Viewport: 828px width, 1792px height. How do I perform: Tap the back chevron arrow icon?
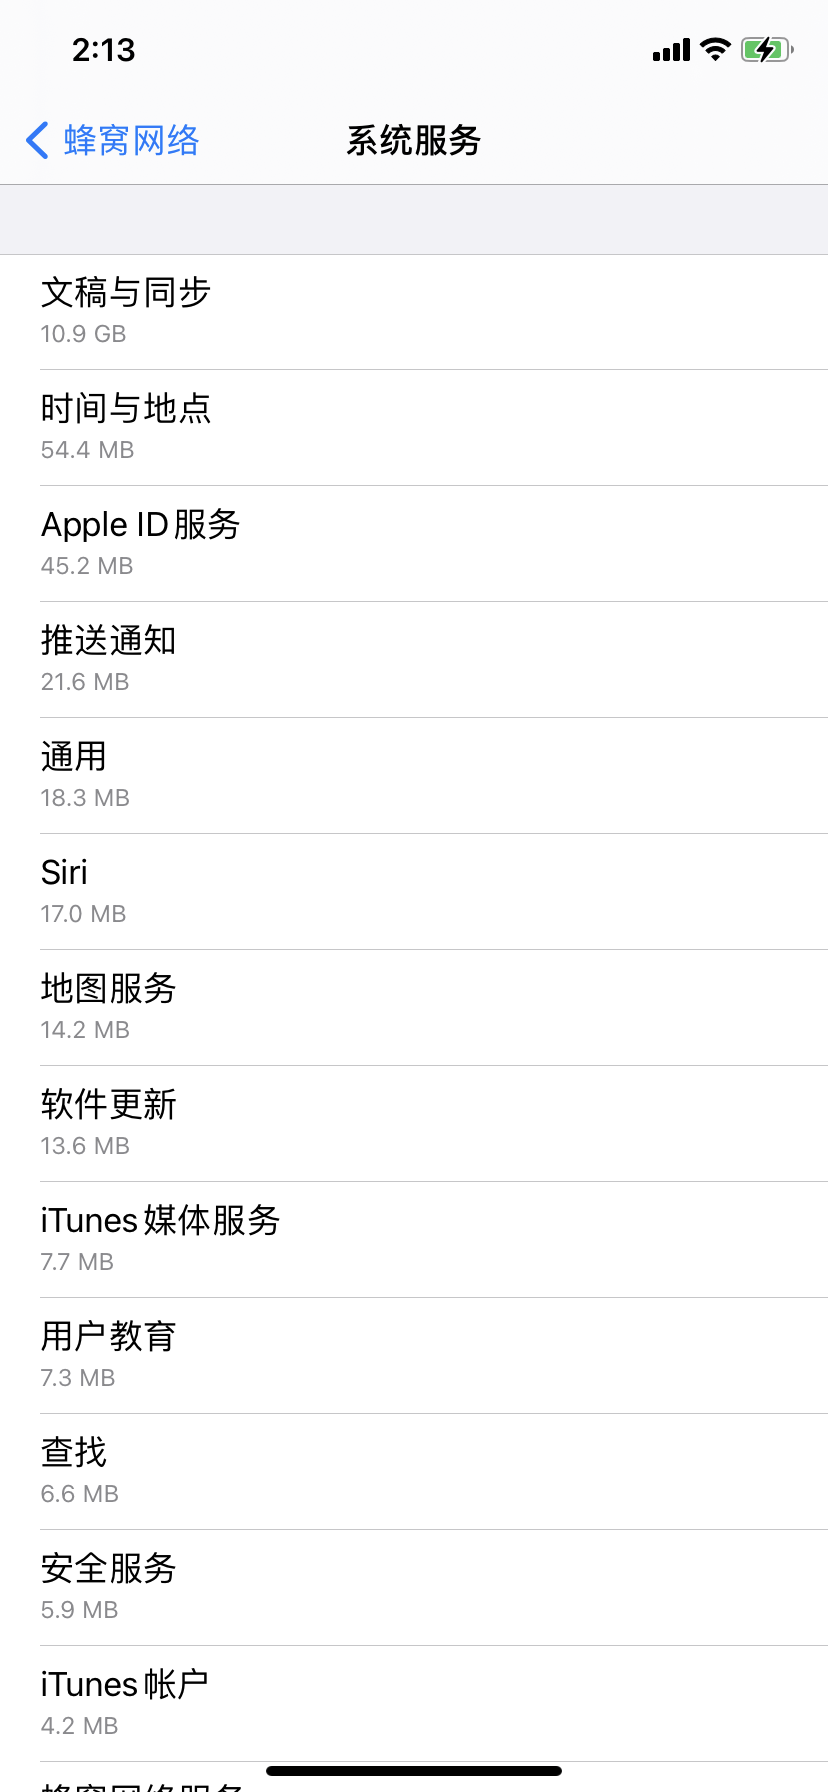[x=37, y=141]
